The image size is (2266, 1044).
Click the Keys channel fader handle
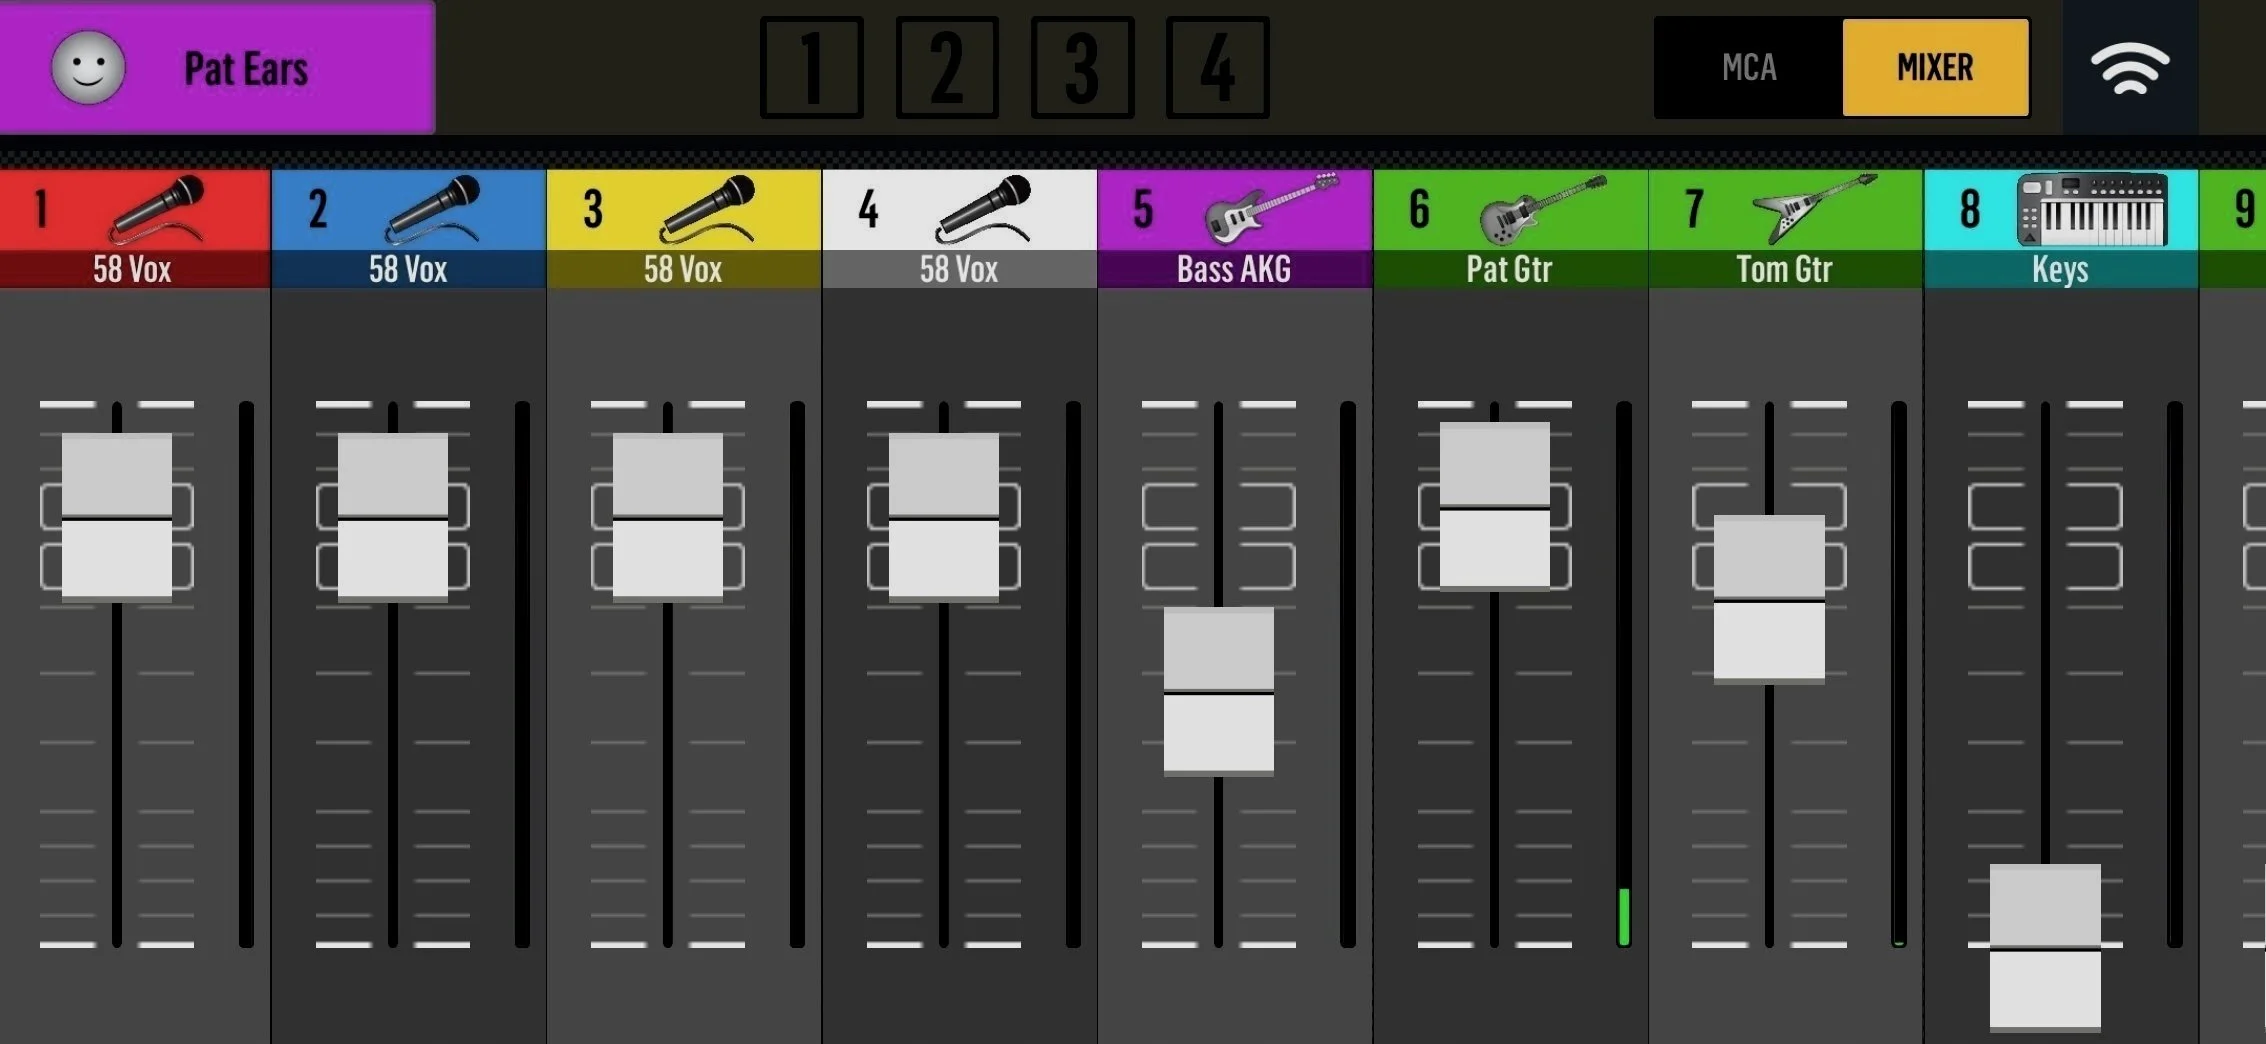coord(2045,947)
